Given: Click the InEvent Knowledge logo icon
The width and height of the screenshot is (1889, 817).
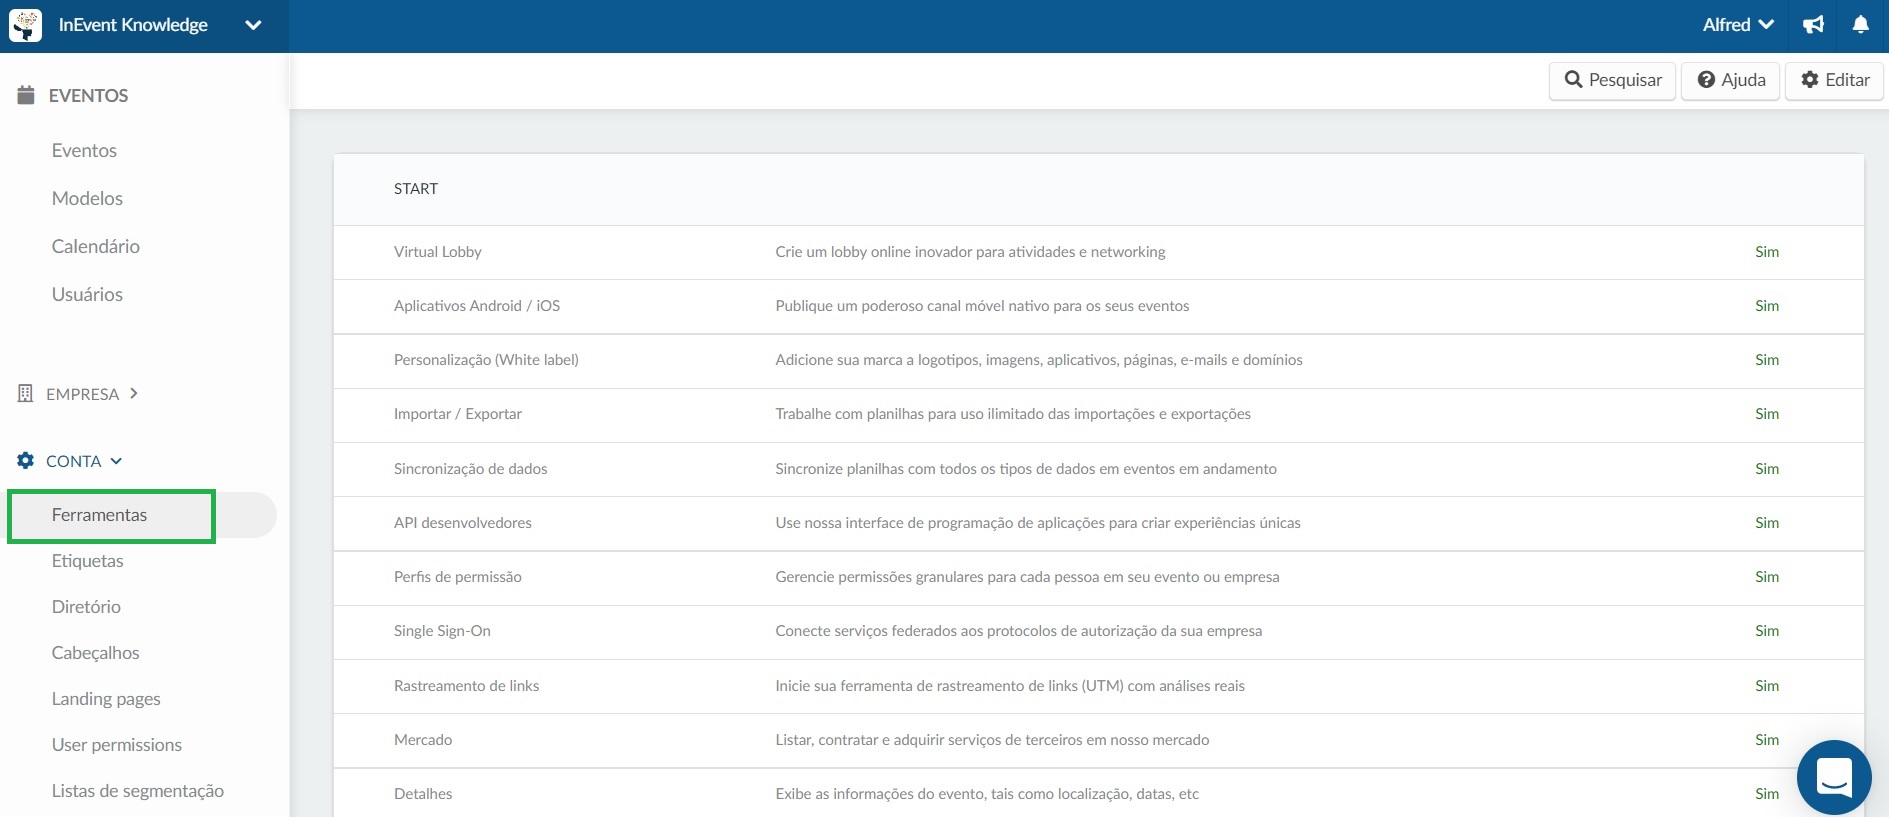Looking at the screenshot, I should coord(25,25).
